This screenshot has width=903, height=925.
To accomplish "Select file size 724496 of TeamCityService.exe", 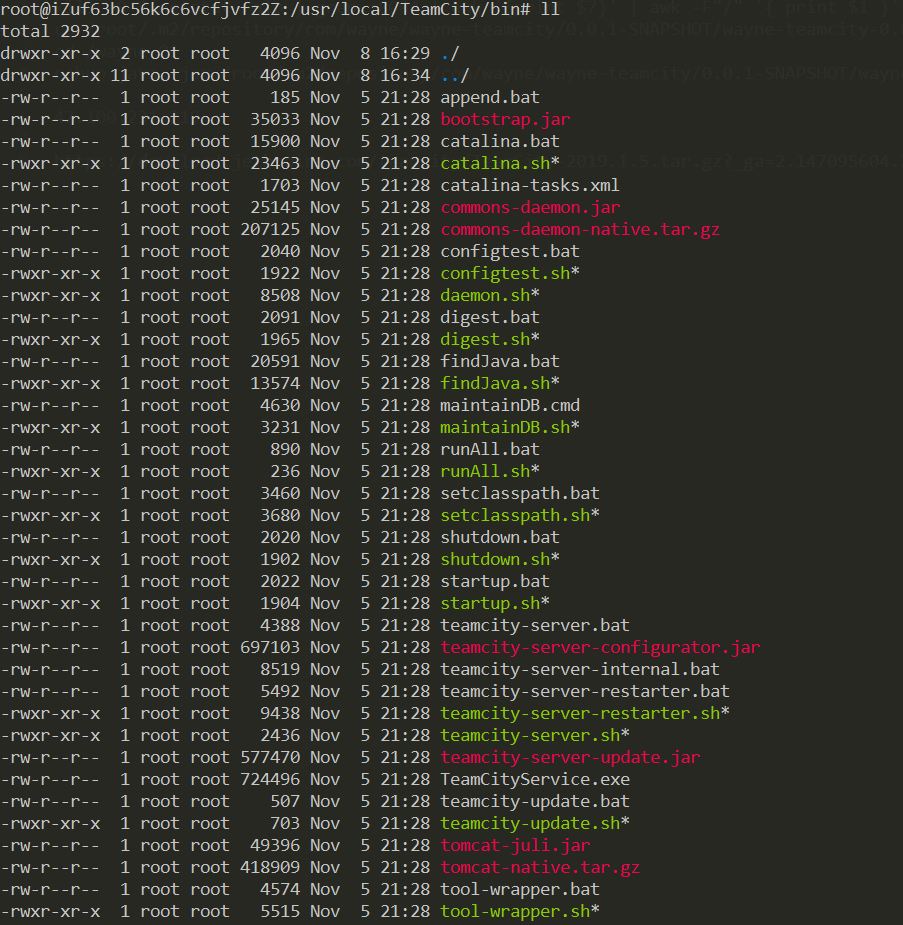I will coord(270,780).
